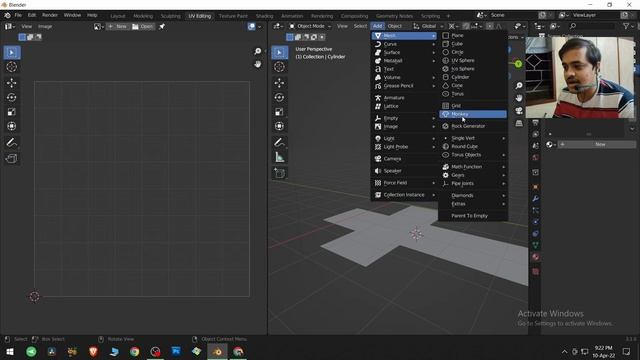Toggle the camera view icon

pos(519,111)
